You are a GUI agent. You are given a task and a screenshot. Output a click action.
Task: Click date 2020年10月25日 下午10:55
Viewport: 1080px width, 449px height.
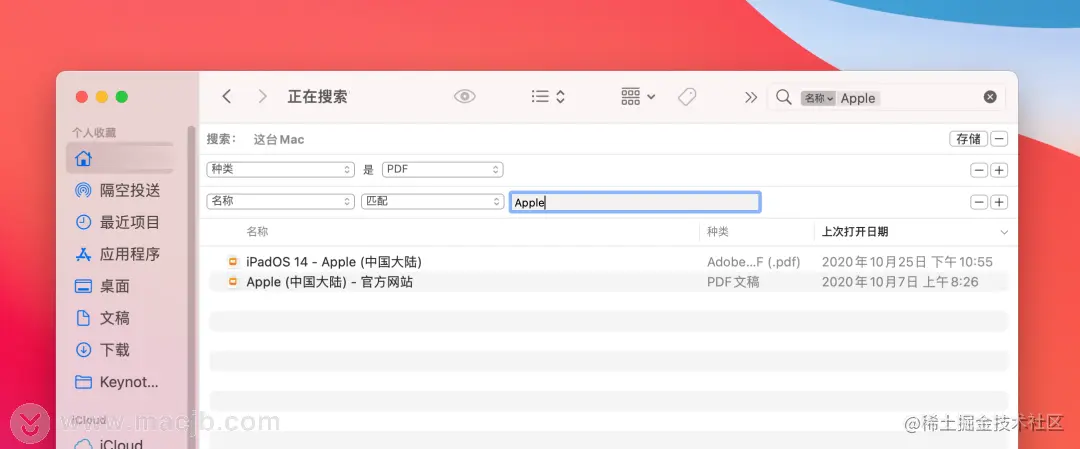coord(907,262)
